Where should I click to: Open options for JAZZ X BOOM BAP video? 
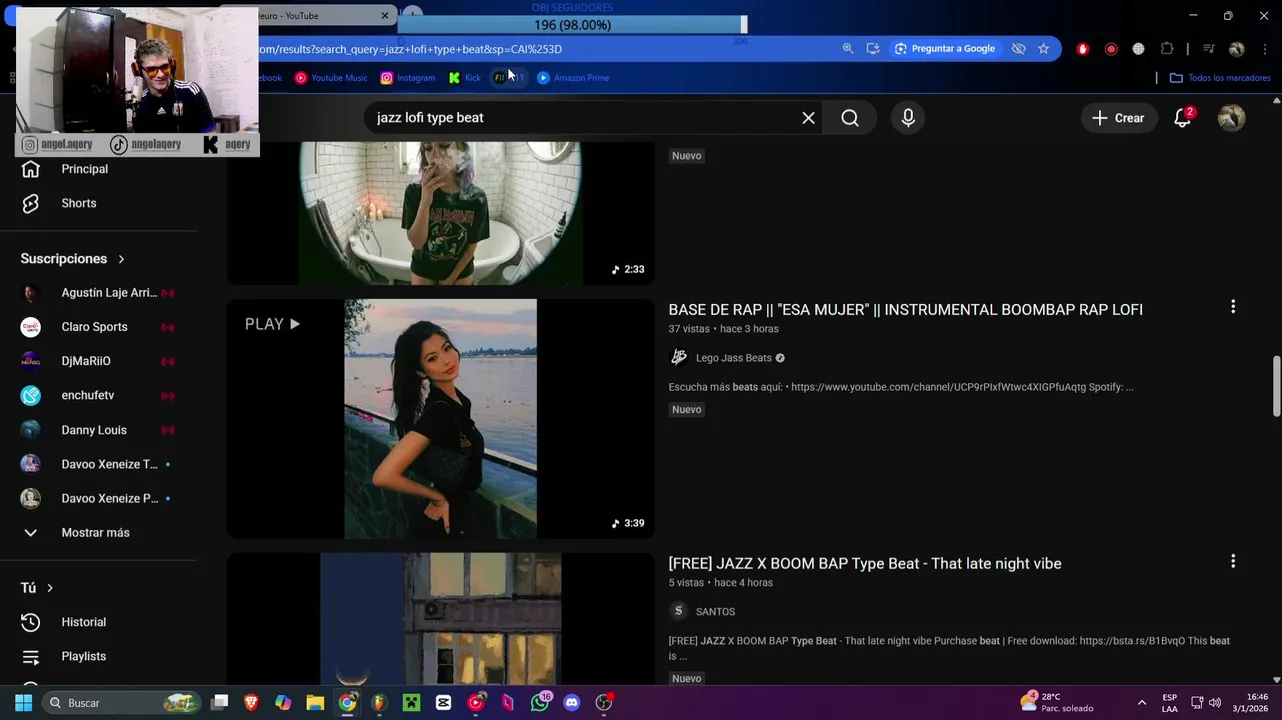pyautogui.click(x=1233, y=561)
